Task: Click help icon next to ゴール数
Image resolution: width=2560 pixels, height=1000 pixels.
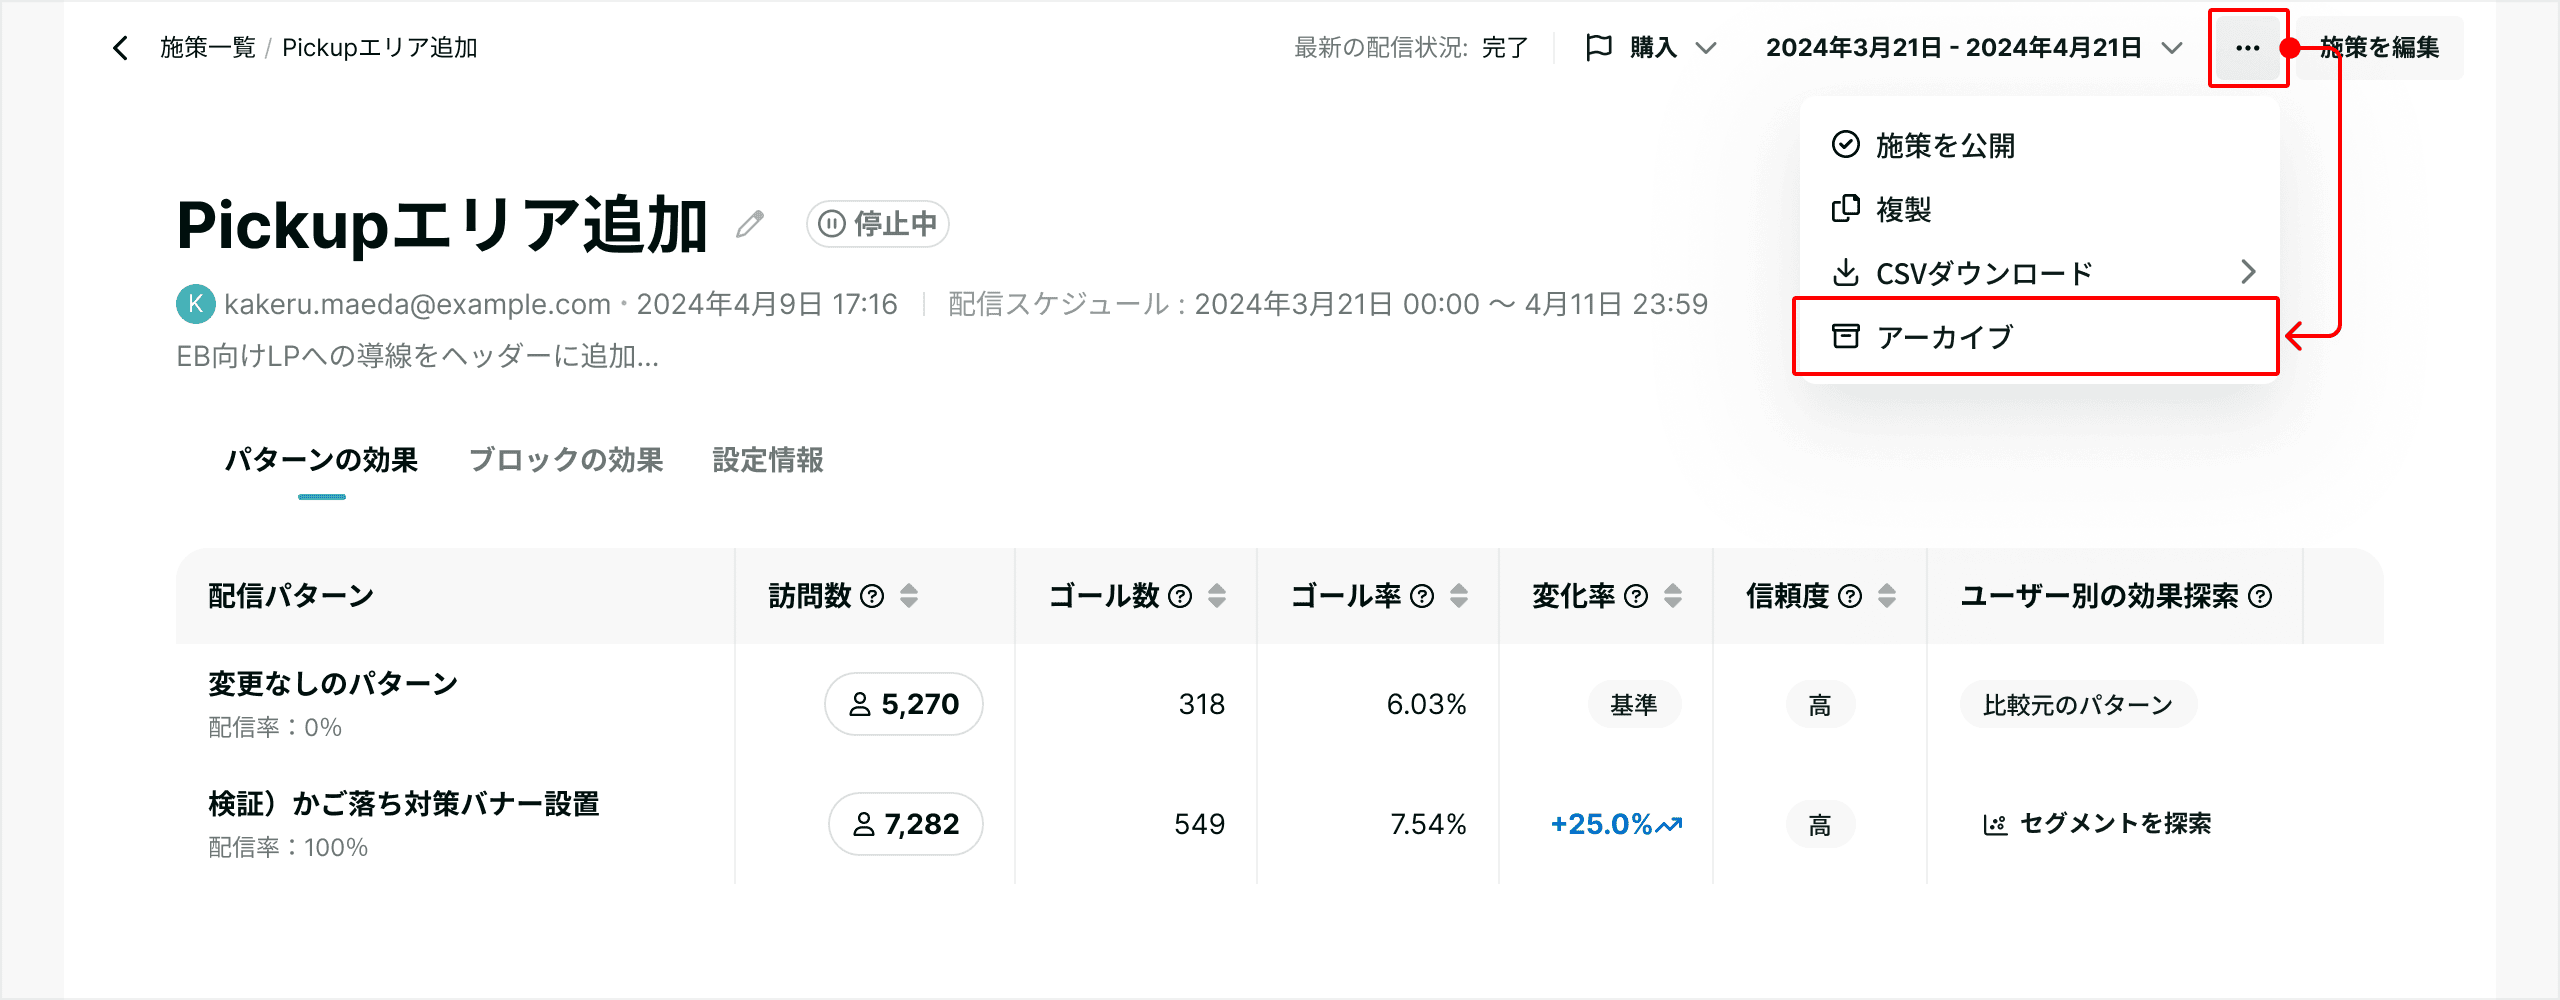Action: click(1180, 596)
